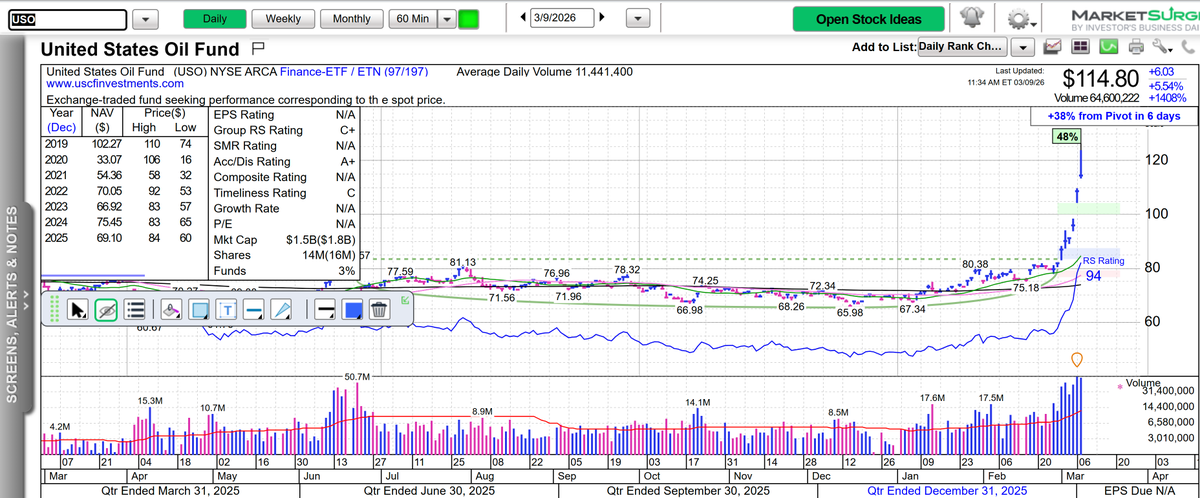Open the wrench tools menu
This screenshot has width=1200, height=498.
pos(1163,46)
